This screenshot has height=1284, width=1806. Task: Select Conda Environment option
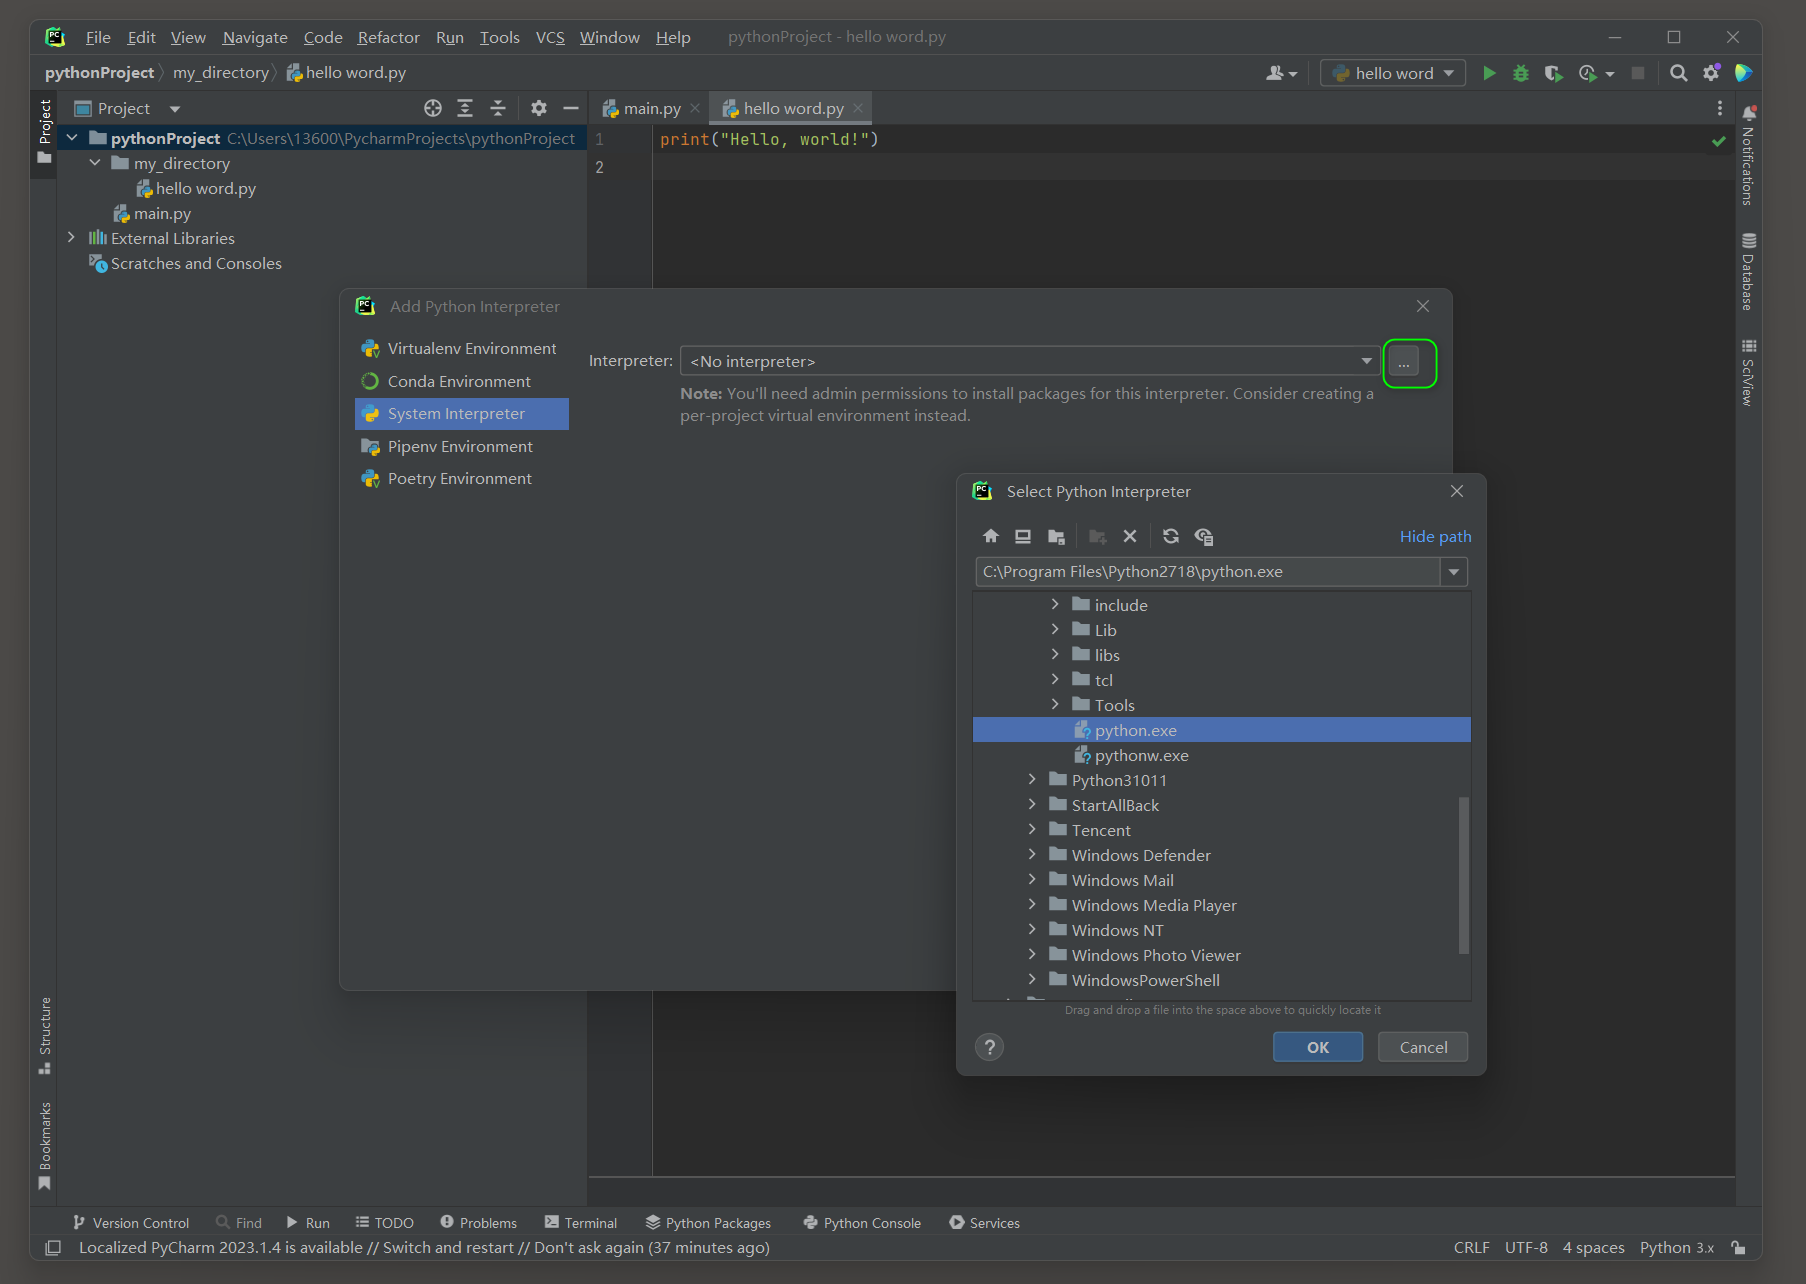(462, 381)
